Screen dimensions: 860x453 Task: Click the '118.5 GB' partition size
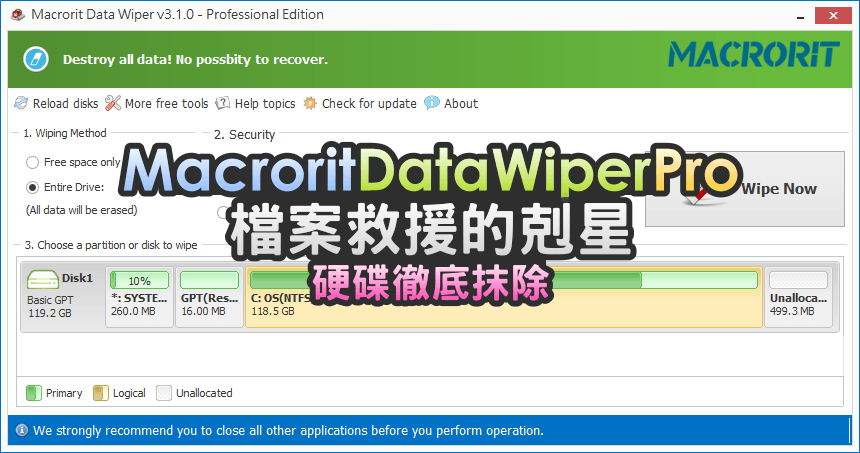click(x=273, y=311)
